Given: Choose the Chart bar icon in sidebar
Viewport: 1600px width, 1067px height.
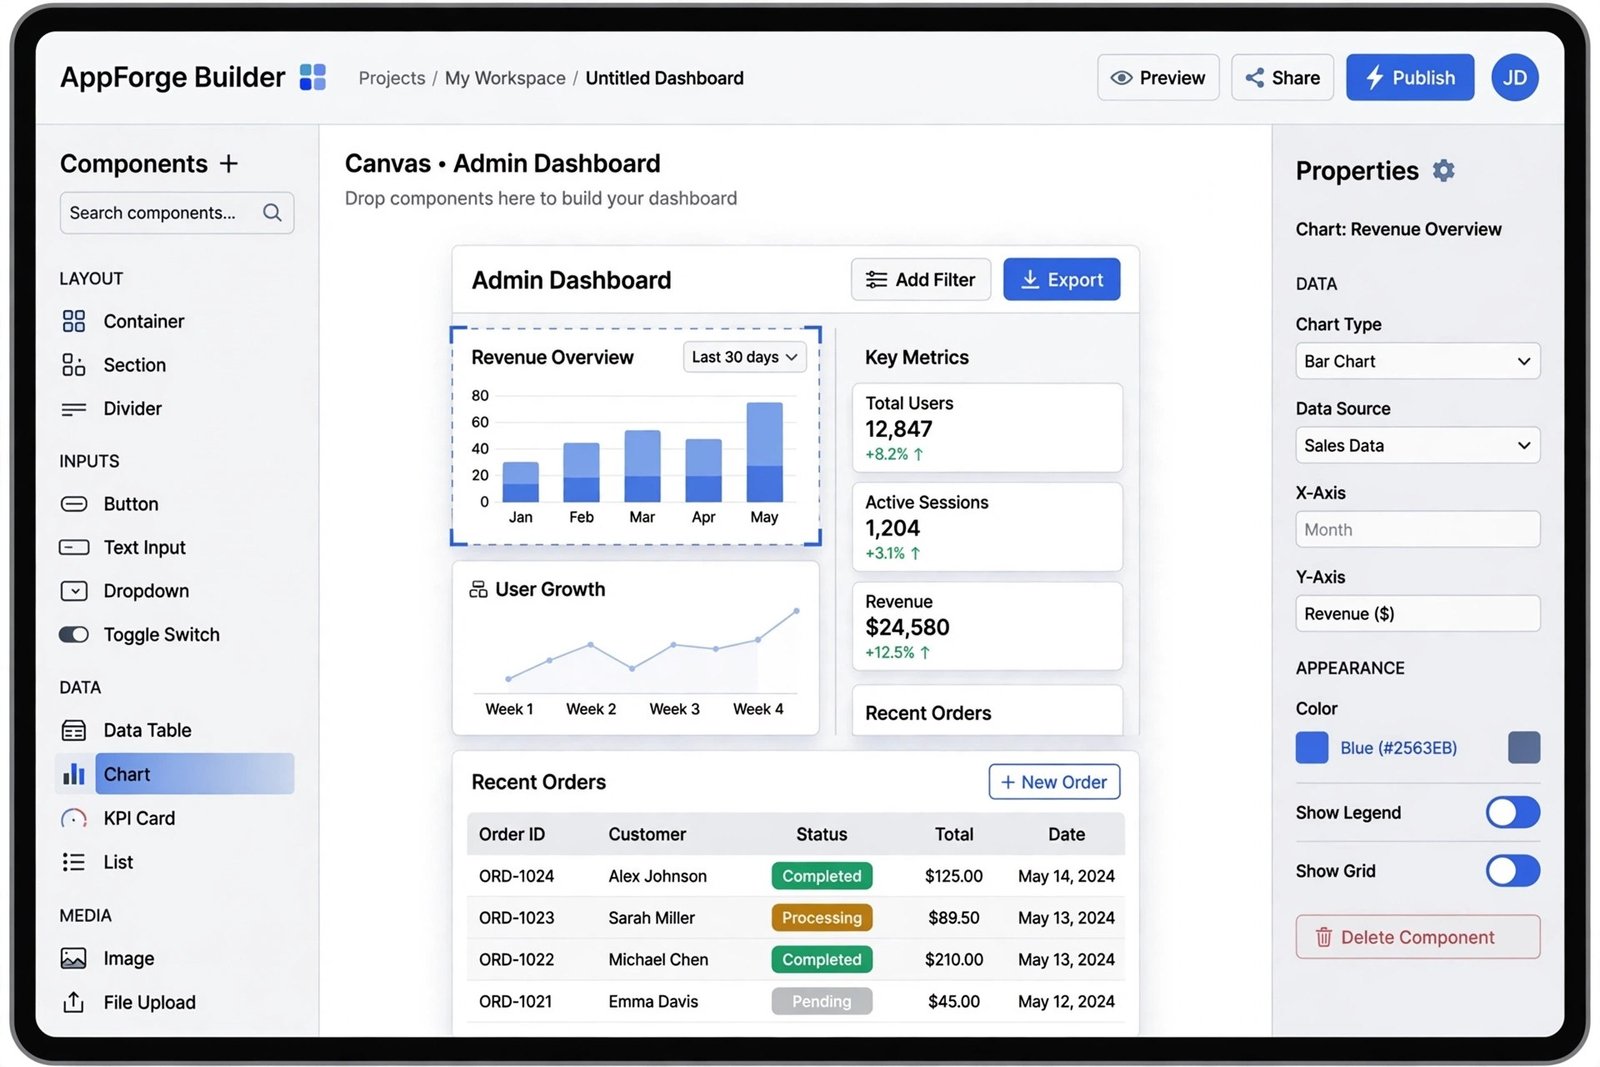Looking at the screenshot, I should click(74, 774).
